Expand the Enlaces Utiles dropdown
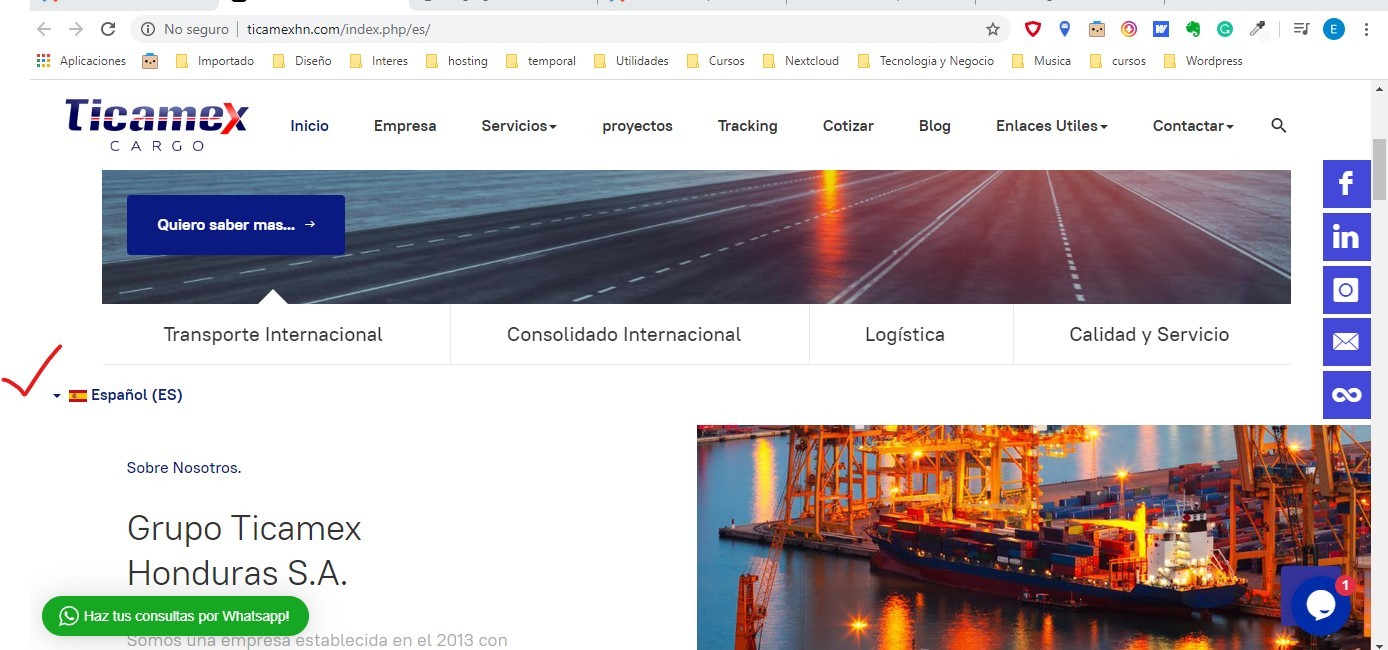This screenshot has width=1388, height=650. tap(1051, 126)
